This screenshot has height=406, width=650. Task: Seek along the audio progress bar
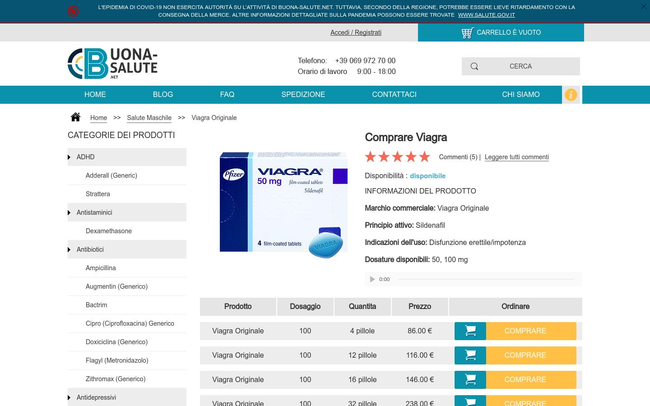click(x=486, y=279)
